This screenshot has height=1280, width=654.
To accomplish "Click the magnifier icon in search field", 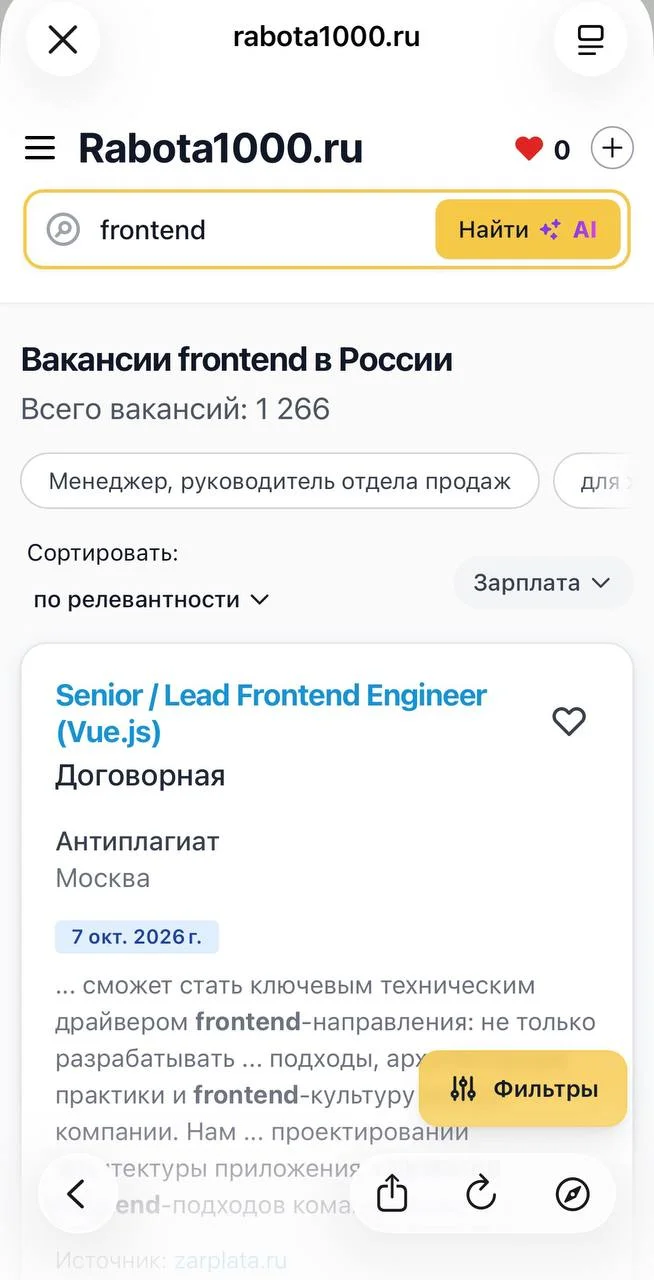I will click(x=63, y=230).
